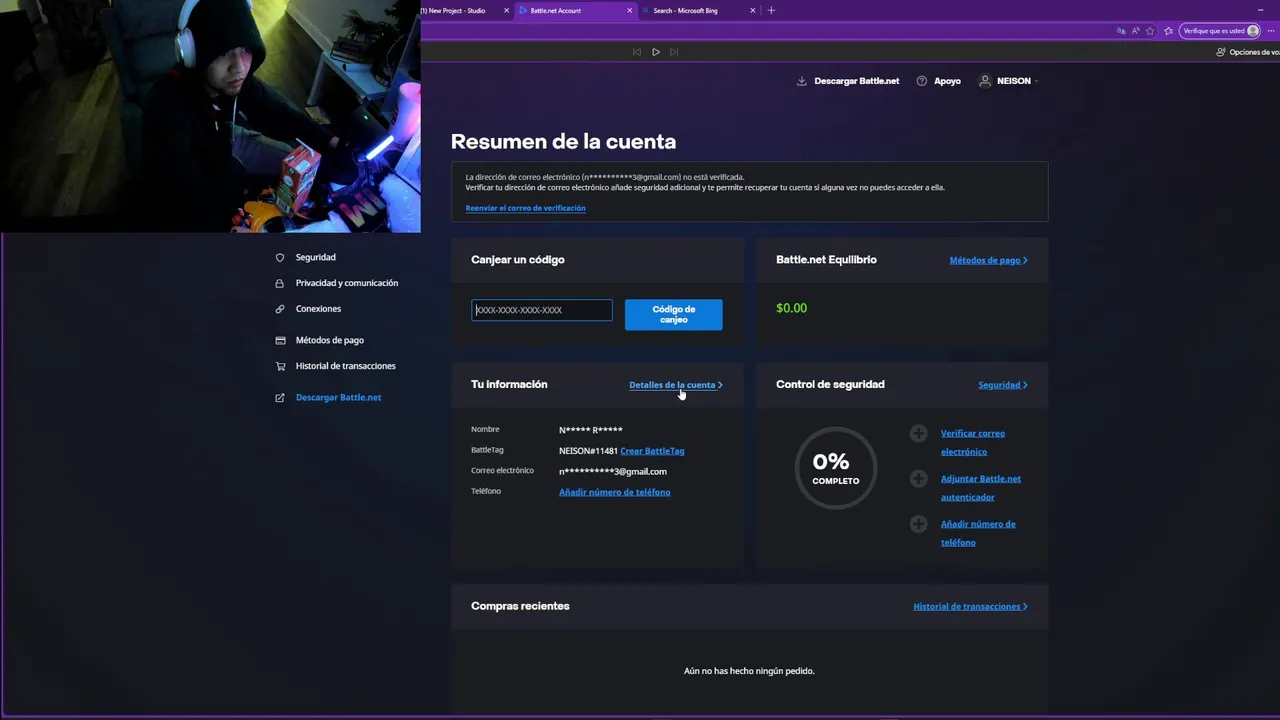Open the favorites list icon

point(1168,31)
